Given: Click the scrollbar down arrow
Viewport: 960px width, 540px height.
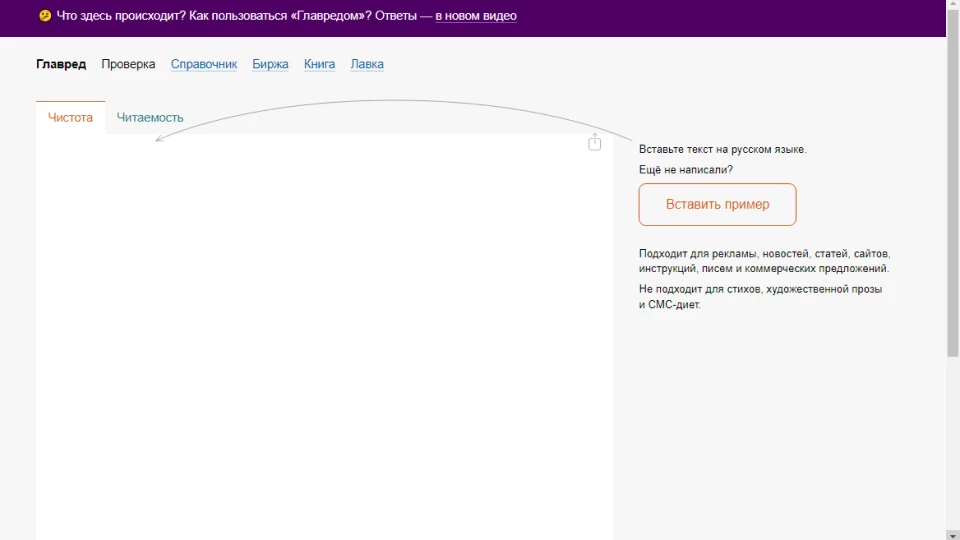Looking at the screenshot, I should 952,534.
